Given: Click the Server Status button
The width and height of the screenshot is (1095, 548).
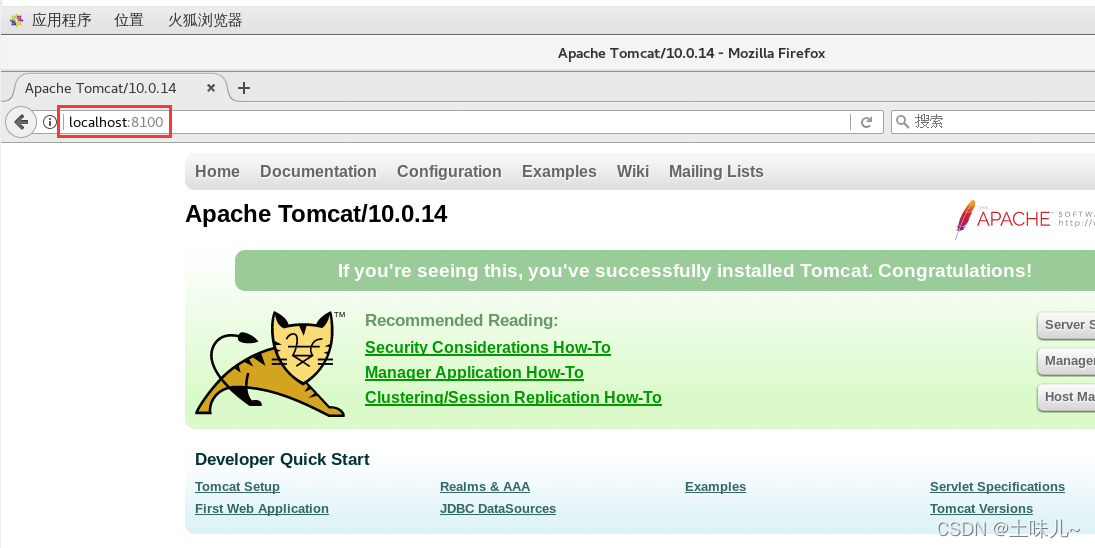Looking at the screenshot, I should pos(1066,325).
